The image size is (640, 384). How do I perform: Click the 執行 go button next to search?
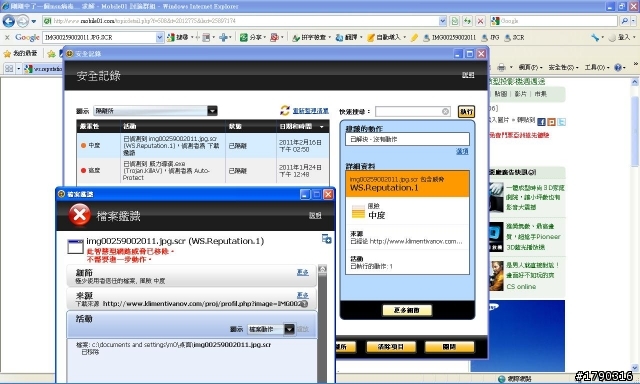[466, 111]
